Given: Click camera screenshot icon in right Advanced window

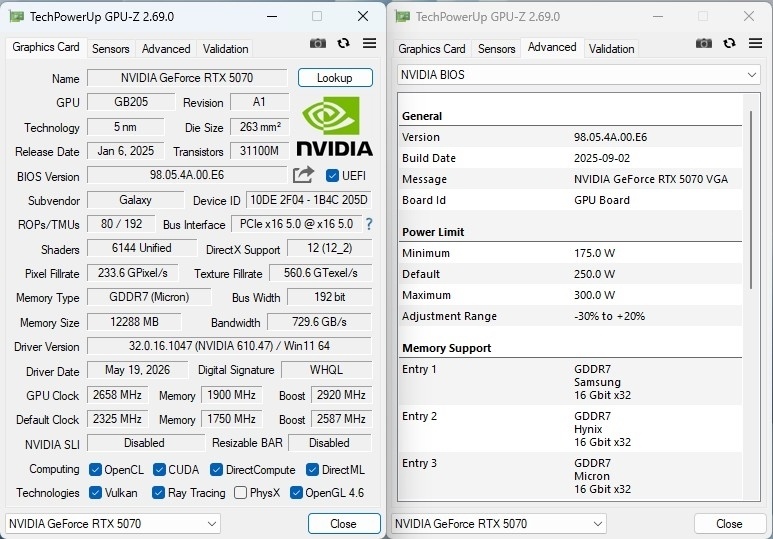Looking at the screenshot, I should point(704,43).
